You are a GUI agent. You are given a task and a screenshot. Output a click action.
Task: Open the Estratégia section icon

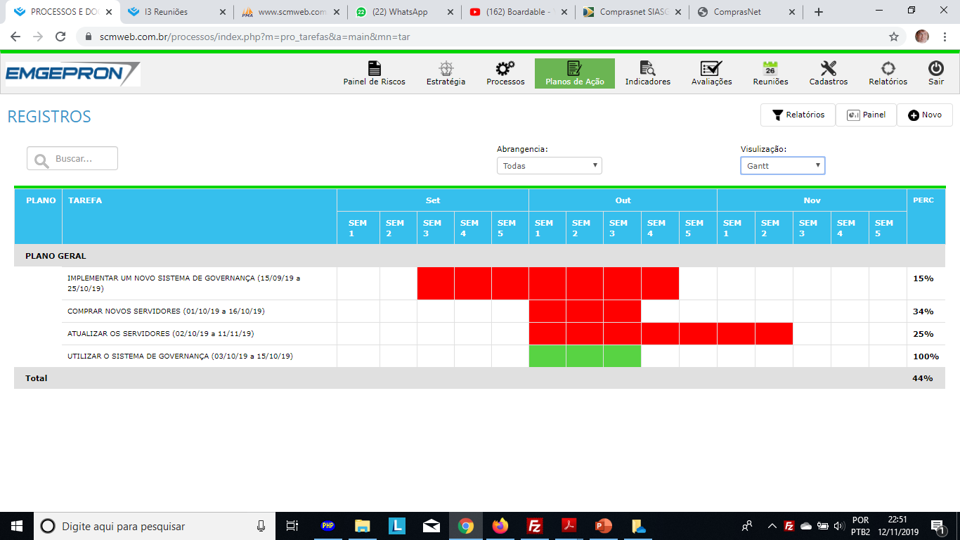tap(446, 73)
